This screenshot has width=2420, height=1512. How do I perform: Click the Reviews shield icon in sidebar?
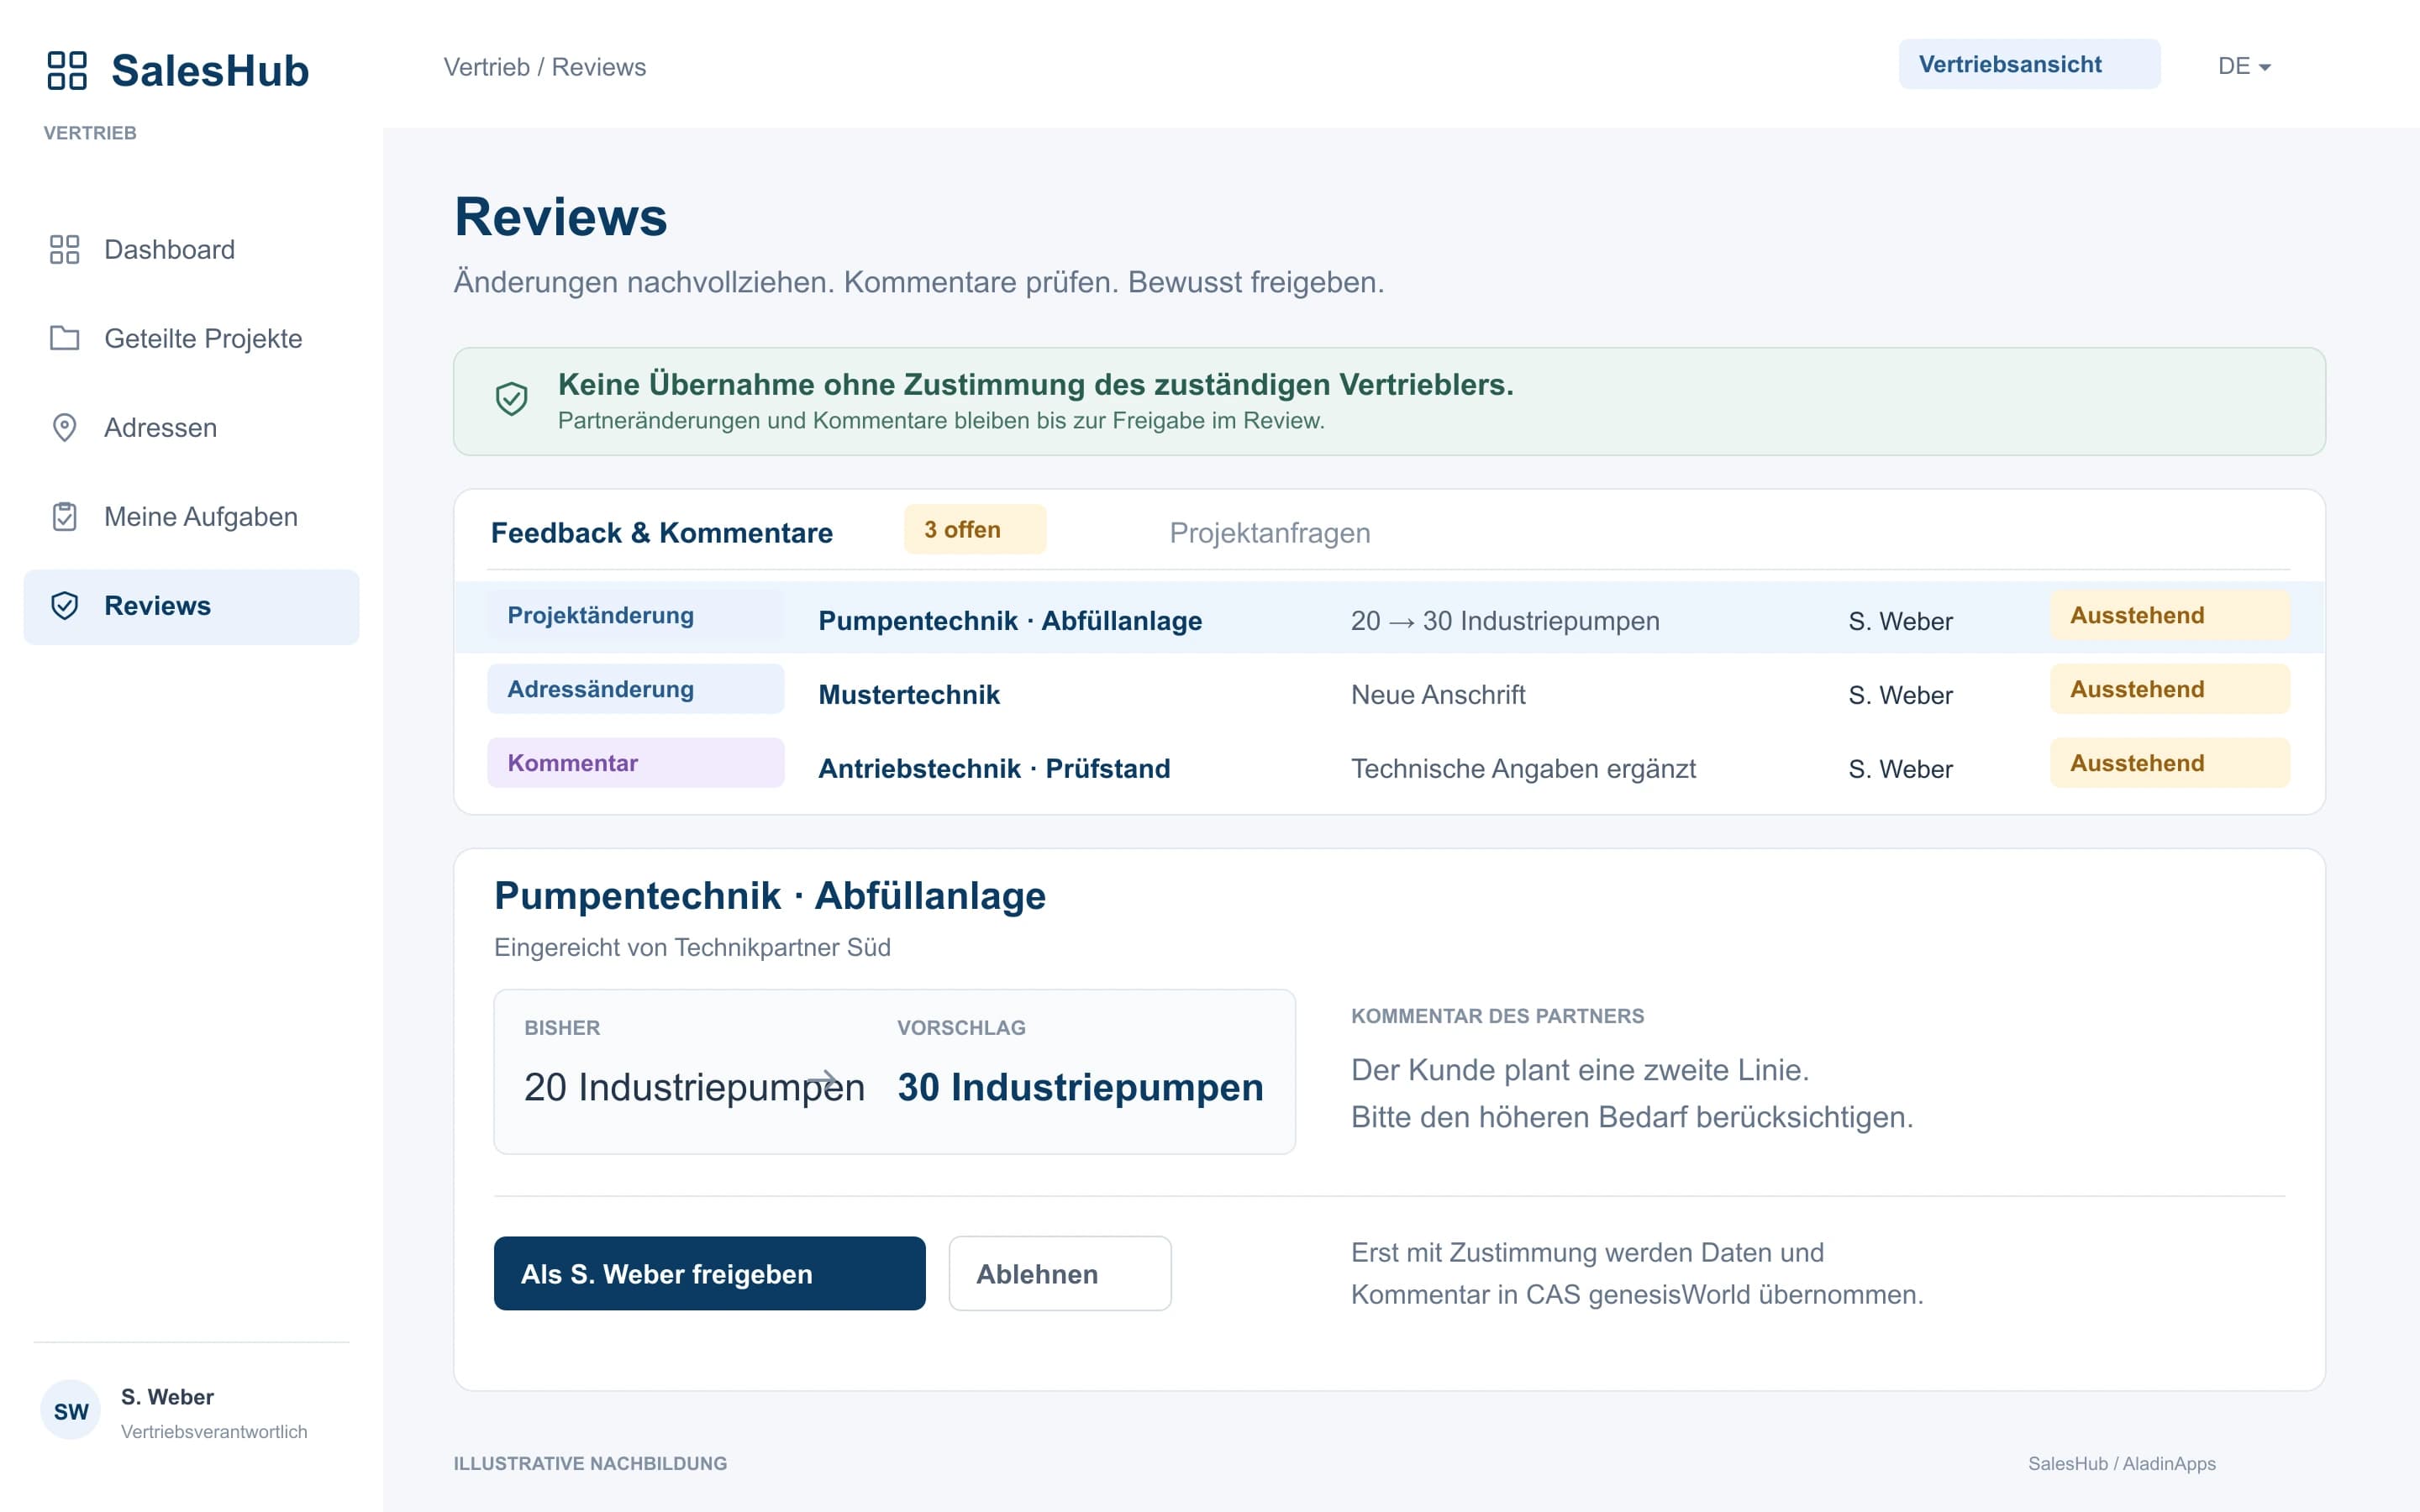tap(65, 605)
